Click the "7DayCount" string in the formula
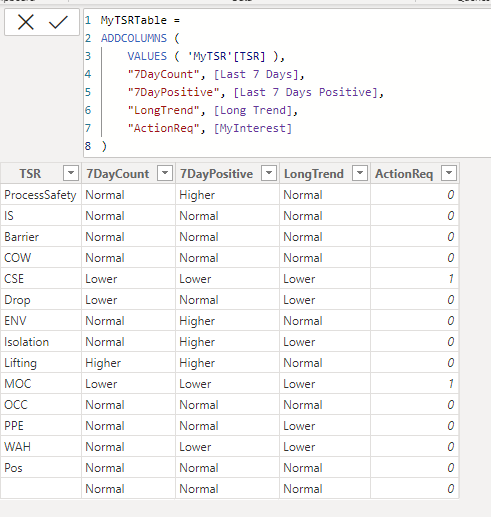 tap(163, 74)
